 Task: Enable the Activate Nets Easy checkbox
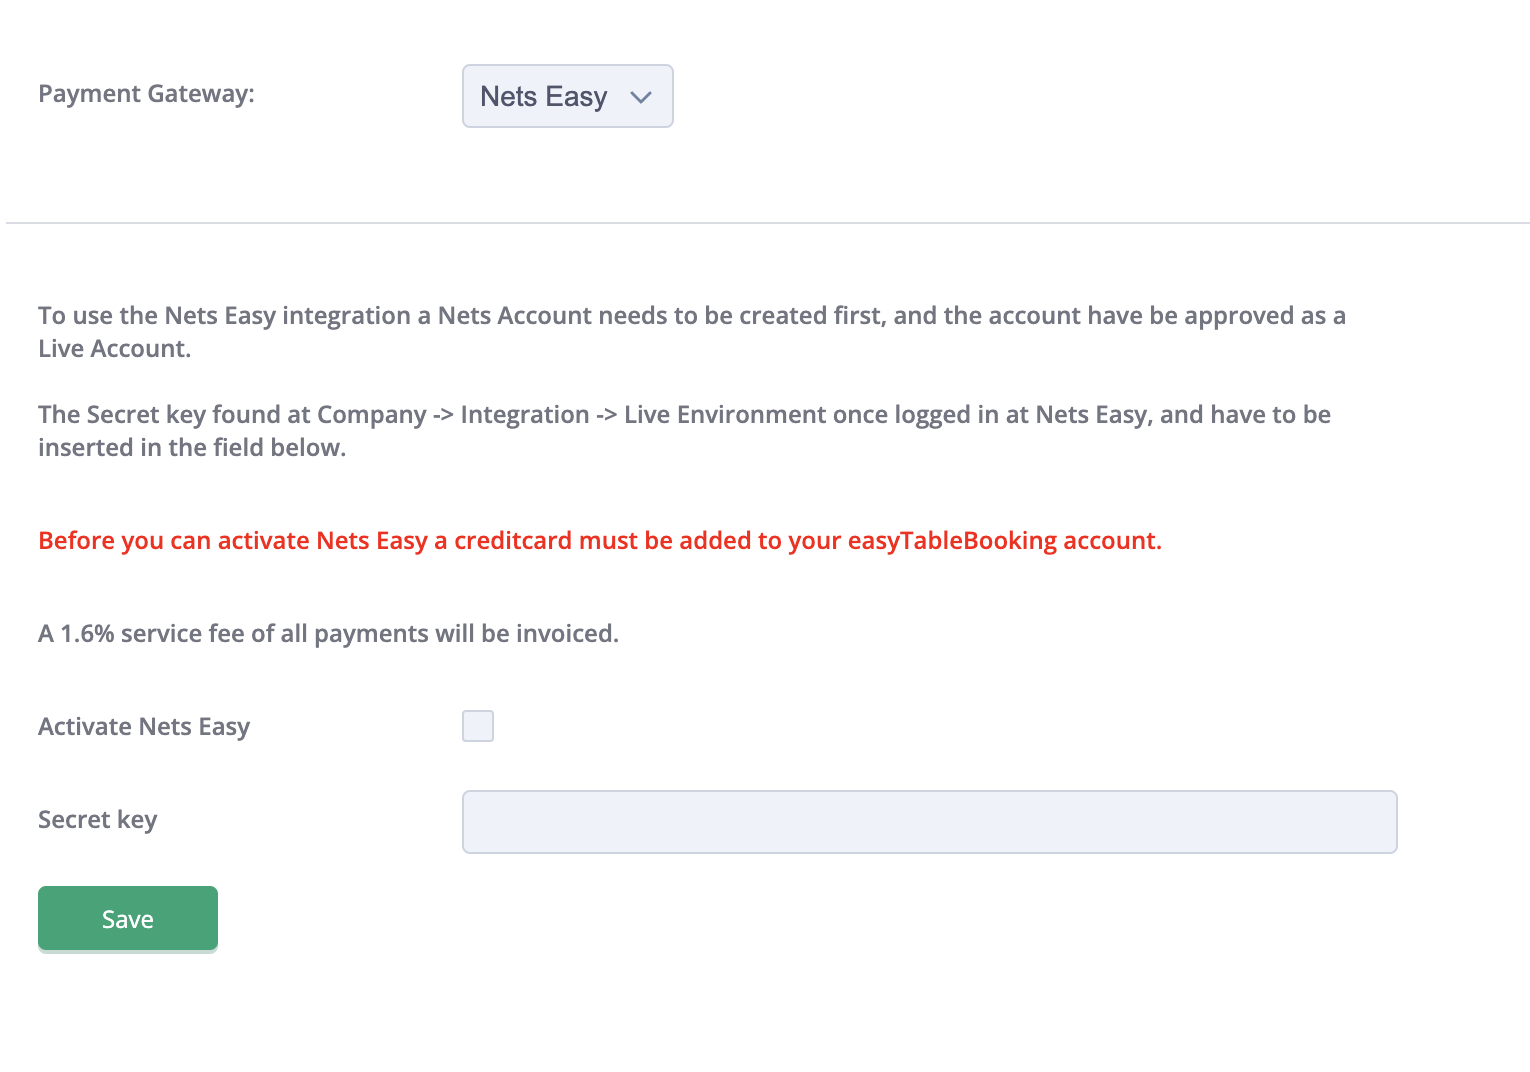[x=478, y=726]
